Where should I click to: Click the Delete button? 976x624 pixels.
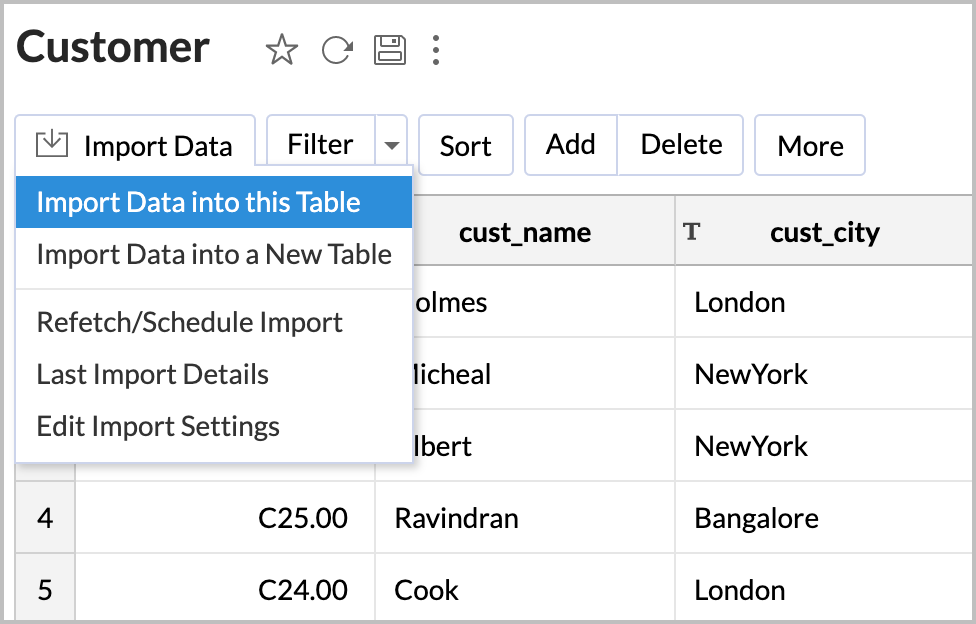click(x=681, y=145)
